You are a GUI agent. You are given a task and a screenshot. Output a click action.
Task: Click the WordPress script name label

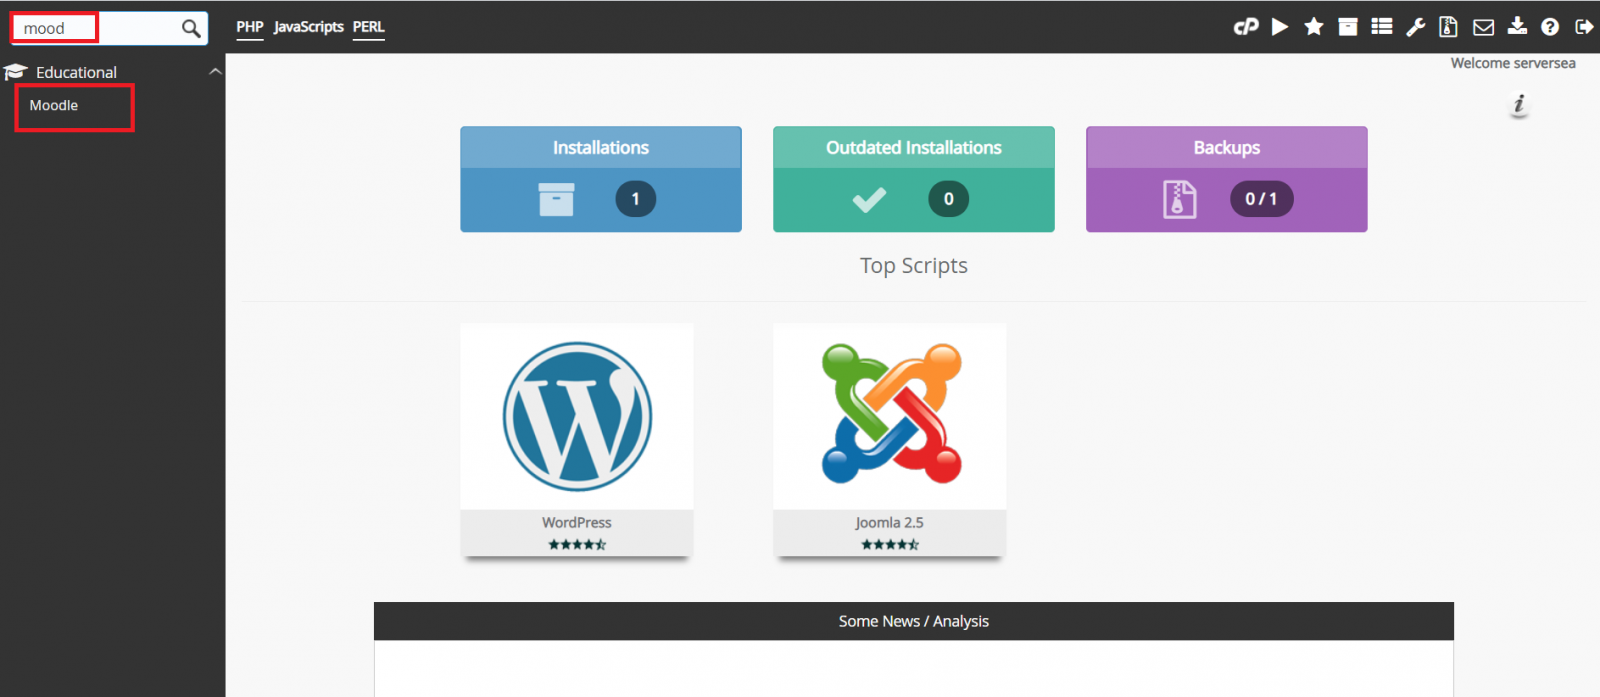tap(577, 522)
